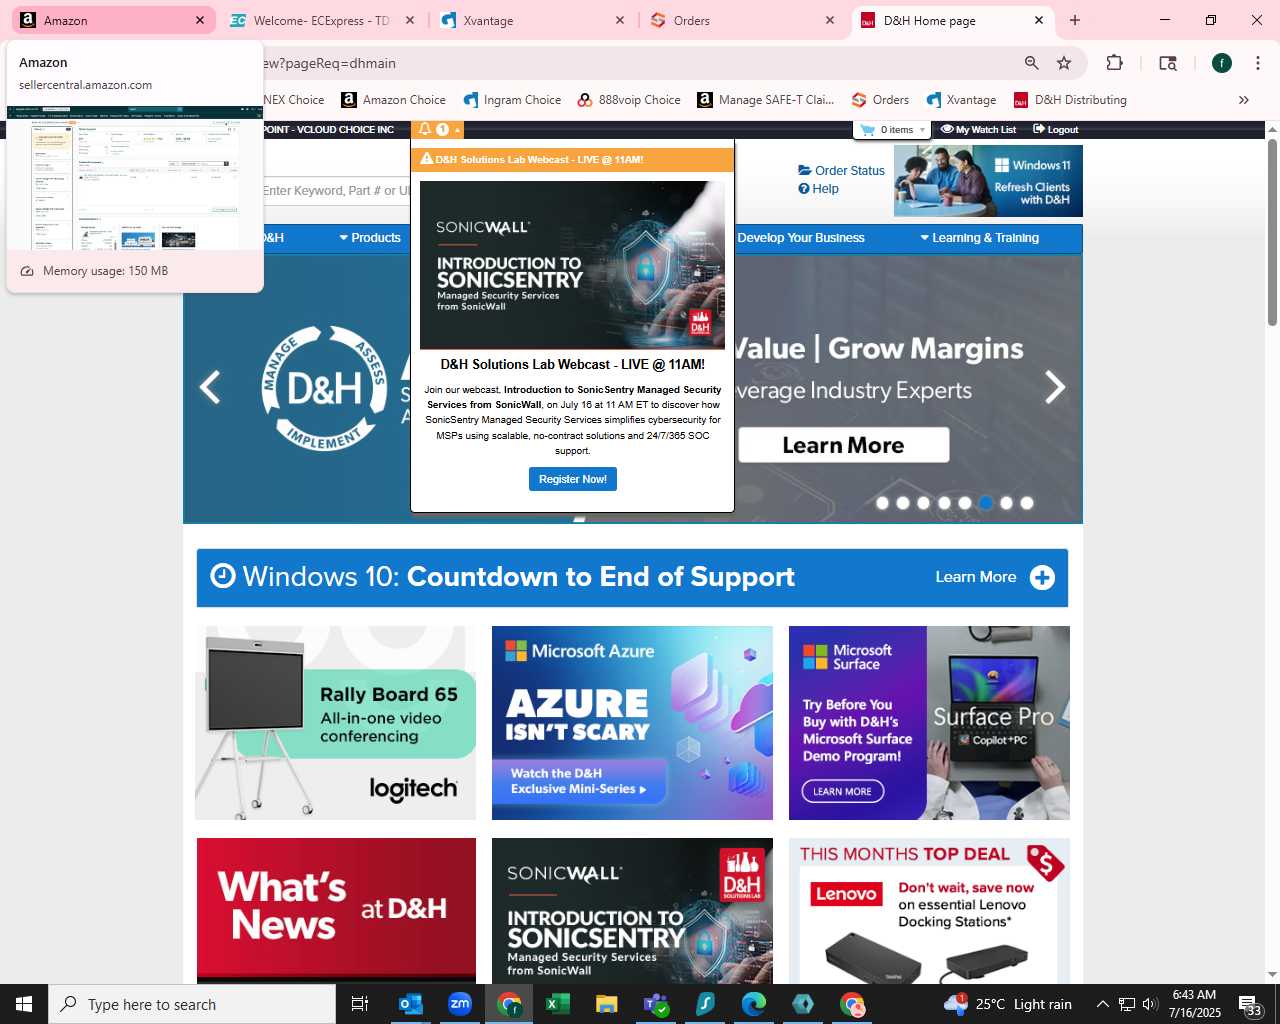
Task: Open File Explorer from the taskbar
Action: click(607, 1004)
